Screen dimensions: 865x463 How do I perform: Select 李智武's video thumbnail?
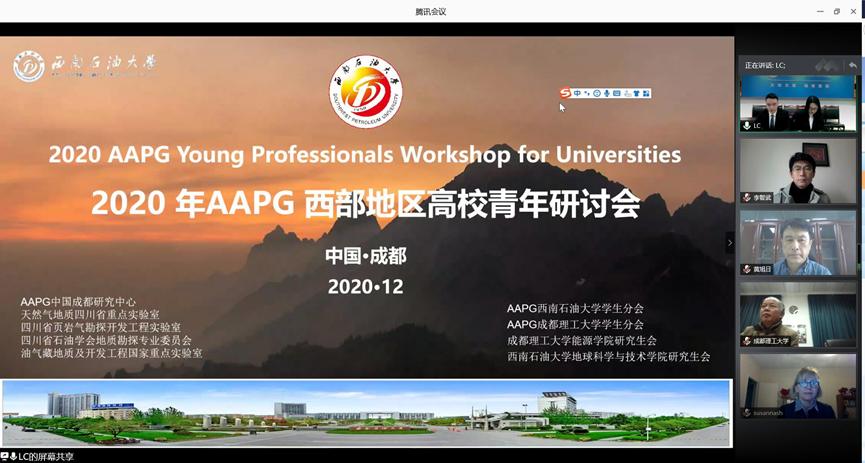tap(797, 172)
